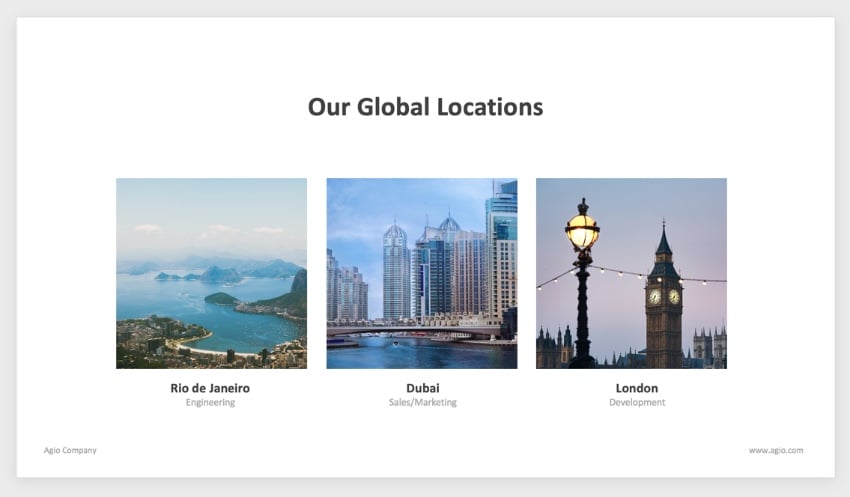Select the 'Rio de Janeiro' caption heading
This screenshot has width=850, height=497.
(210, 388)
